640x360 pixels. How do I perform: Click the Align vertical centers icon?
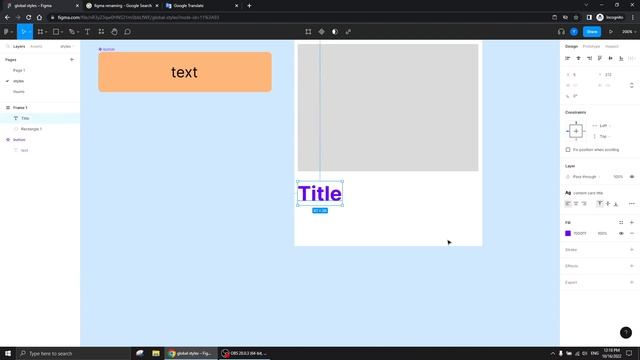pos(610,58)
